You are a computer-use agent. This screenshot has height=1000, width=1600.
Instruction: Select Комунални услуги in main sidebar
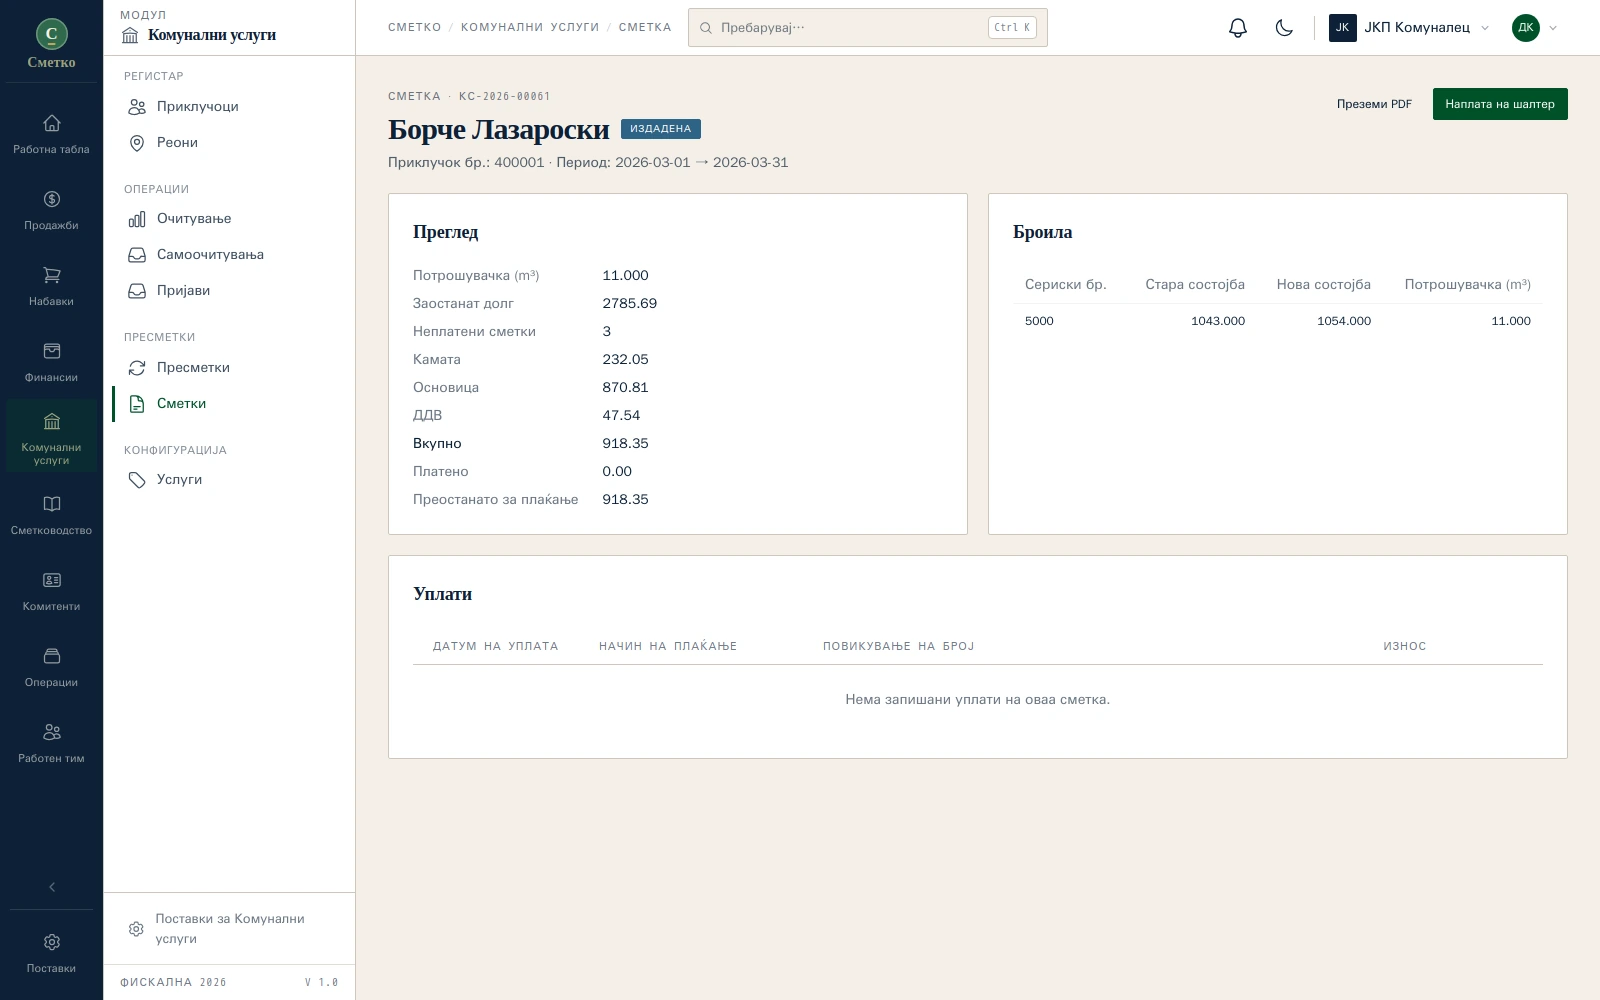point(51,437)
